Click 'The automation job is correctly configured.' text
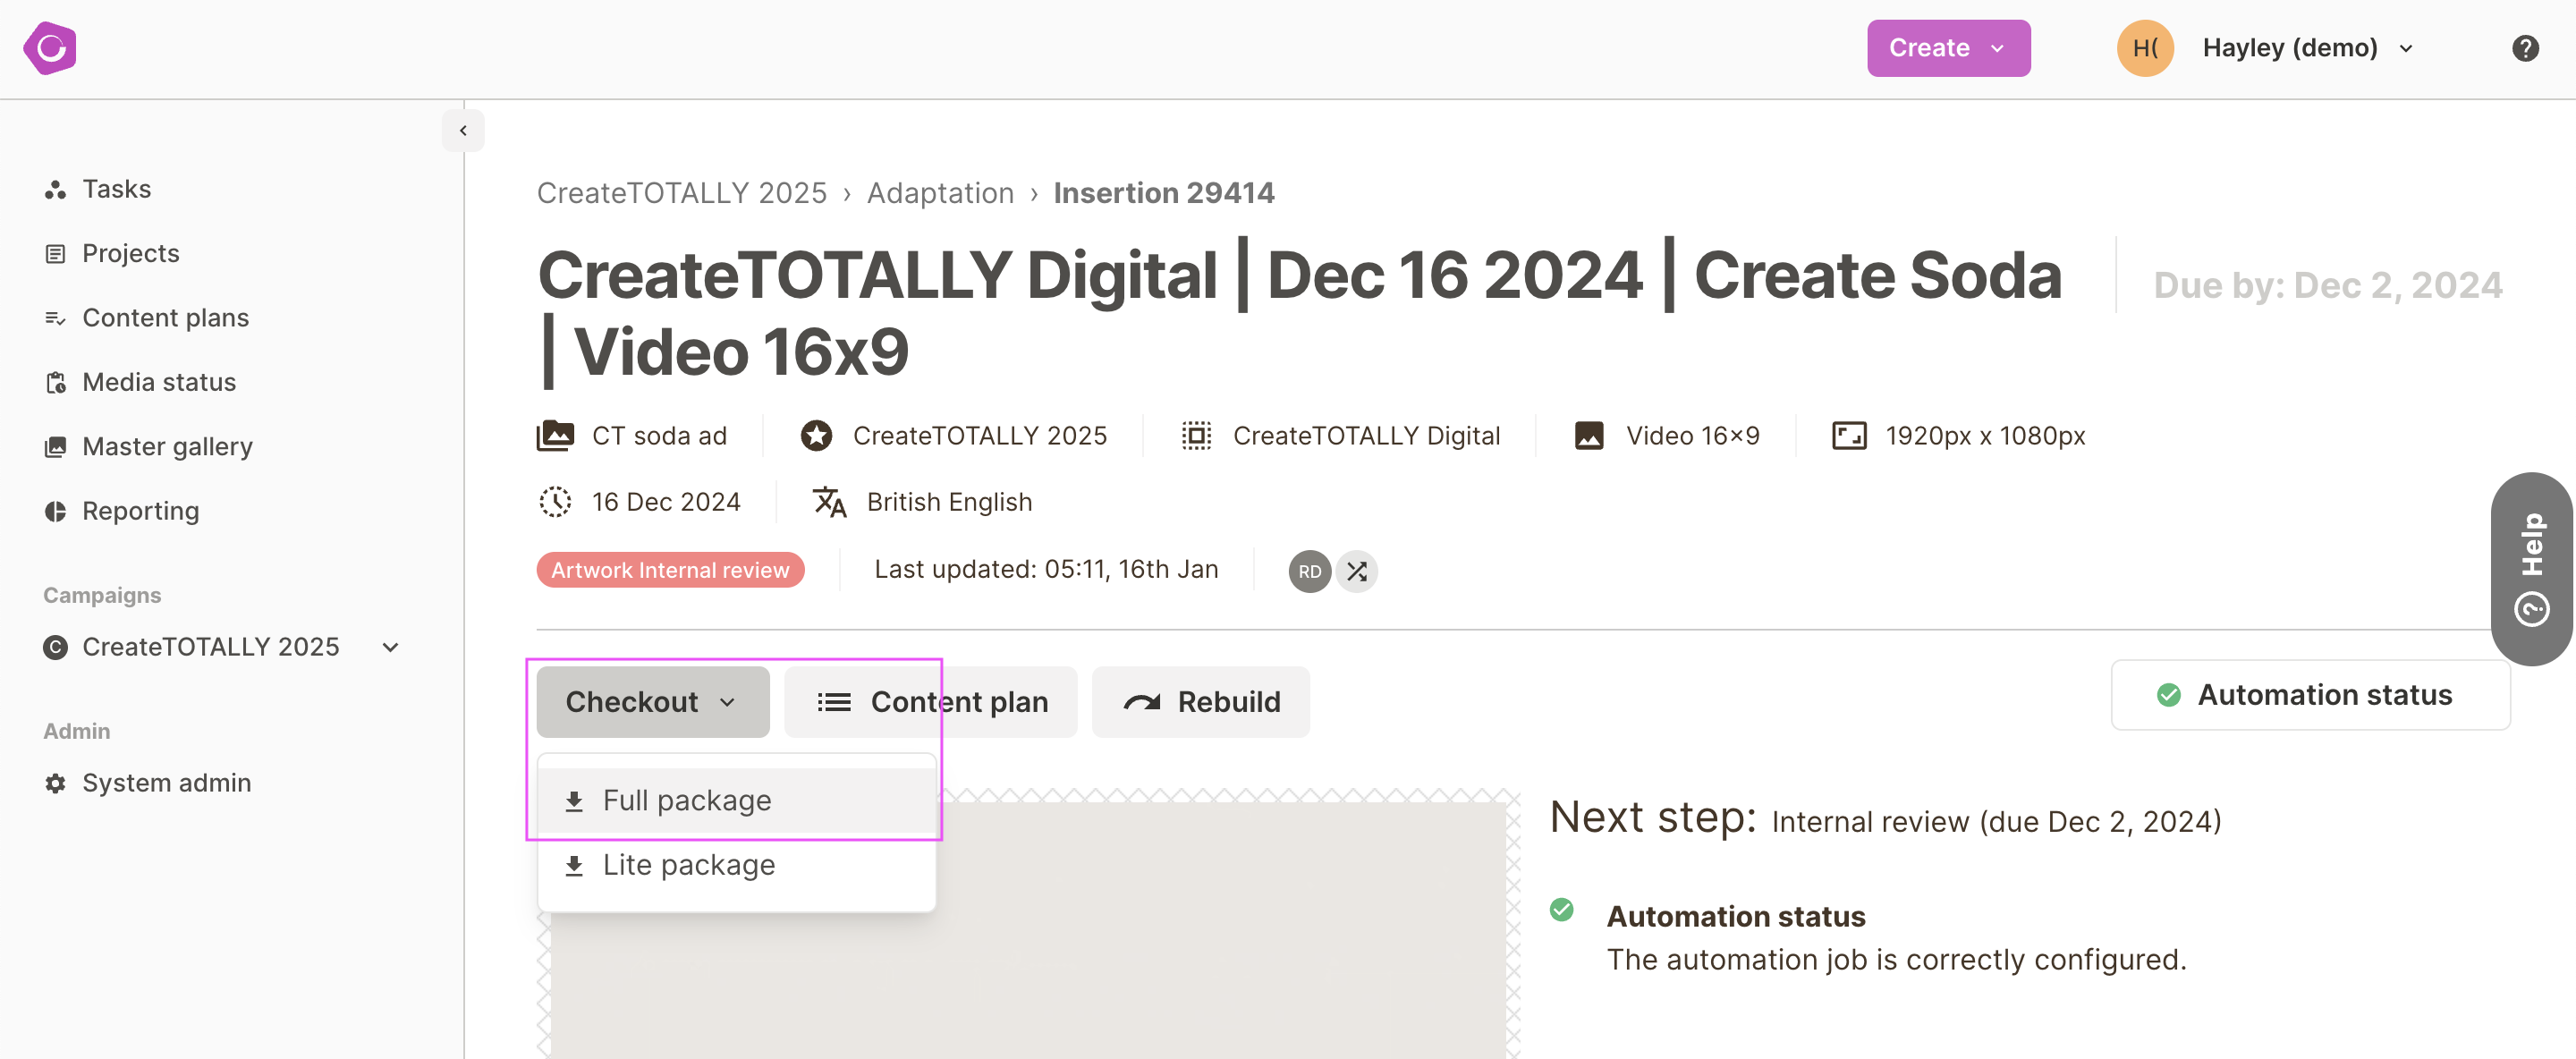The image size is (2576, 1059). click(1896, 960)
